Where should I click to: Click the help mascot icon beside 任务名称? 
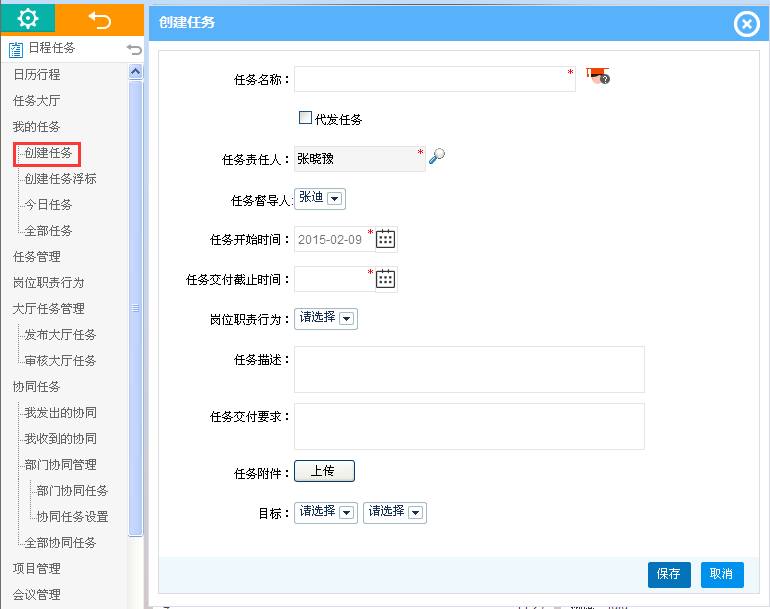click(x=598, y=76)
